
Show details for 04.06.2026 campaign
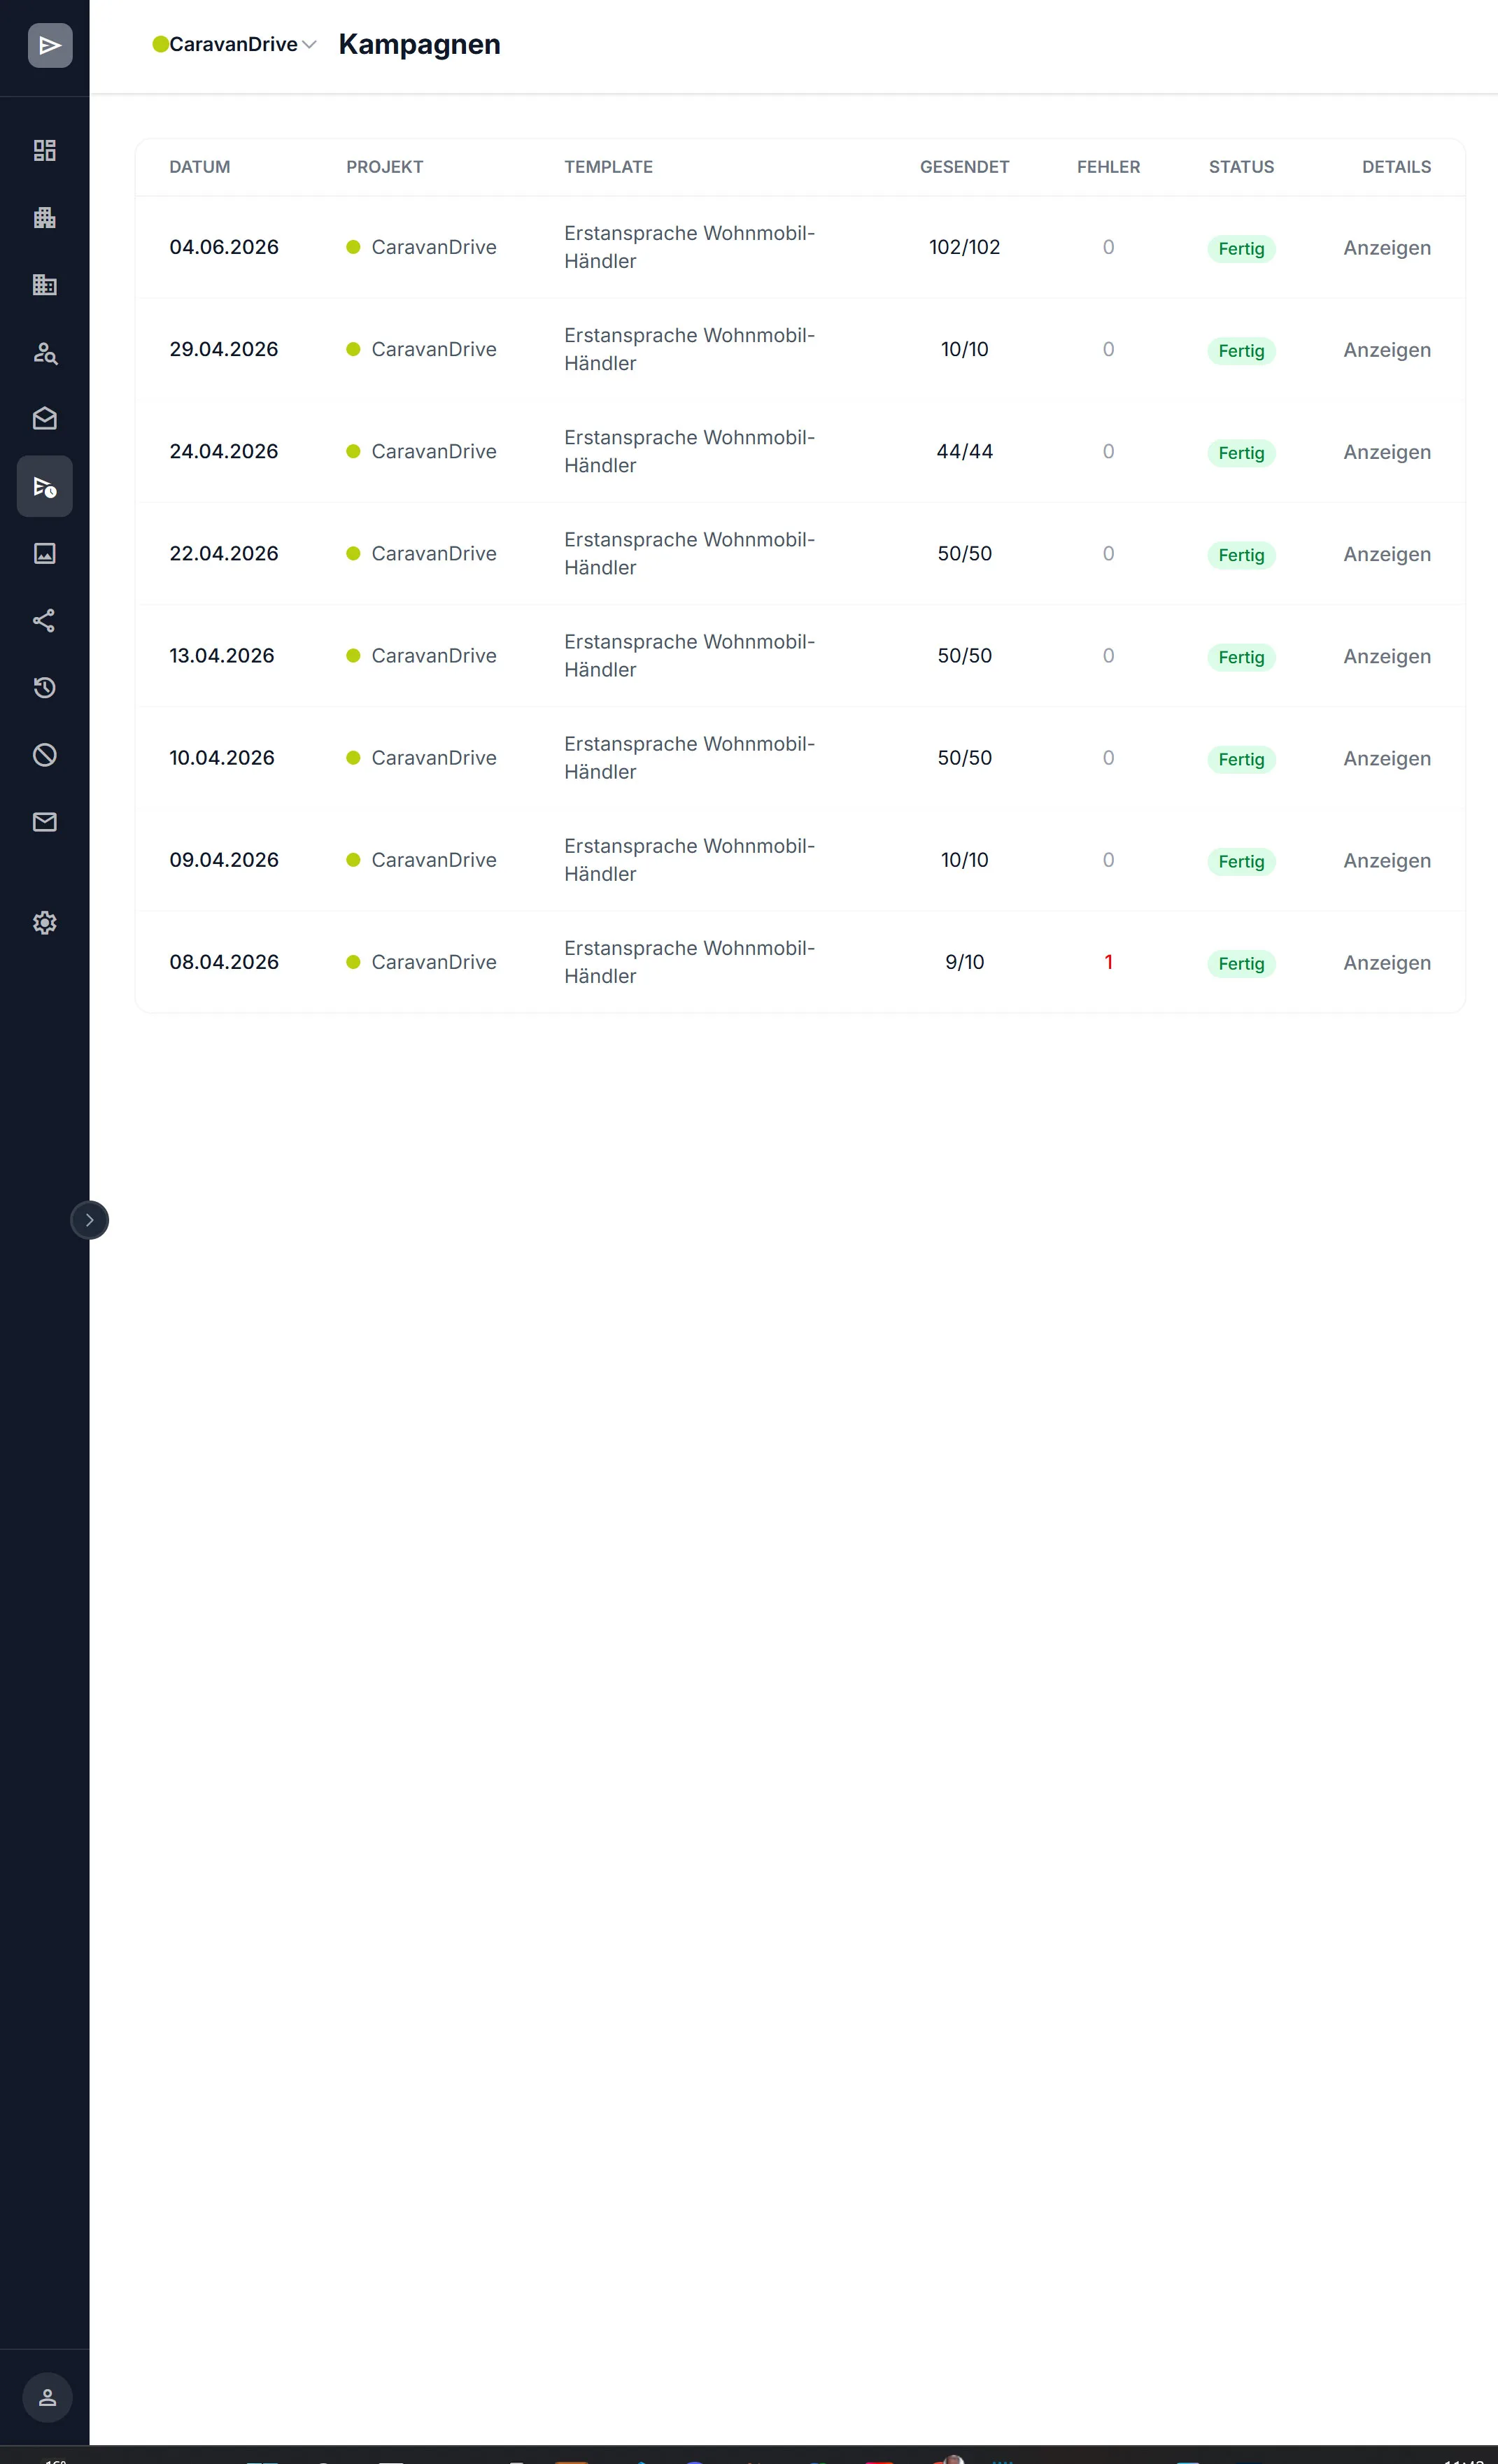click(x=1387, y=248)
